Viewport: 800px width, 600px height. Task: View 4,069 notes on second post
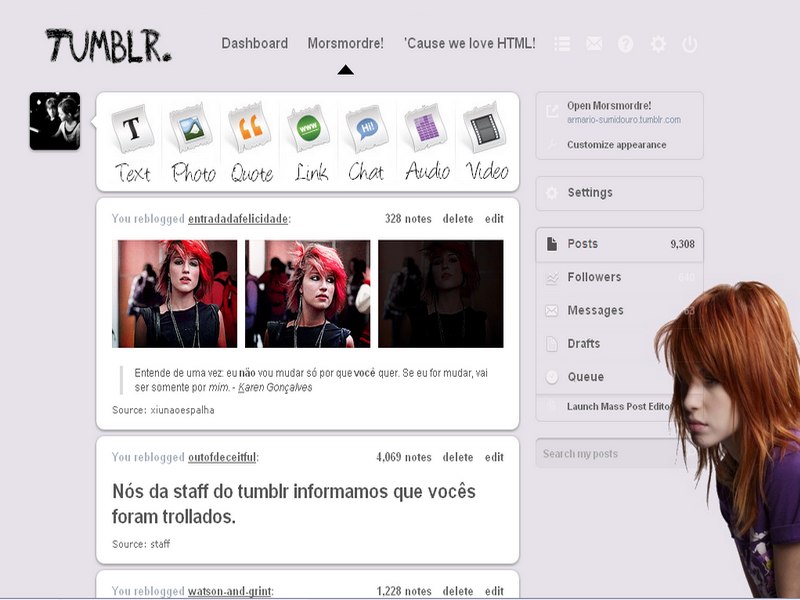pos(404,457)
